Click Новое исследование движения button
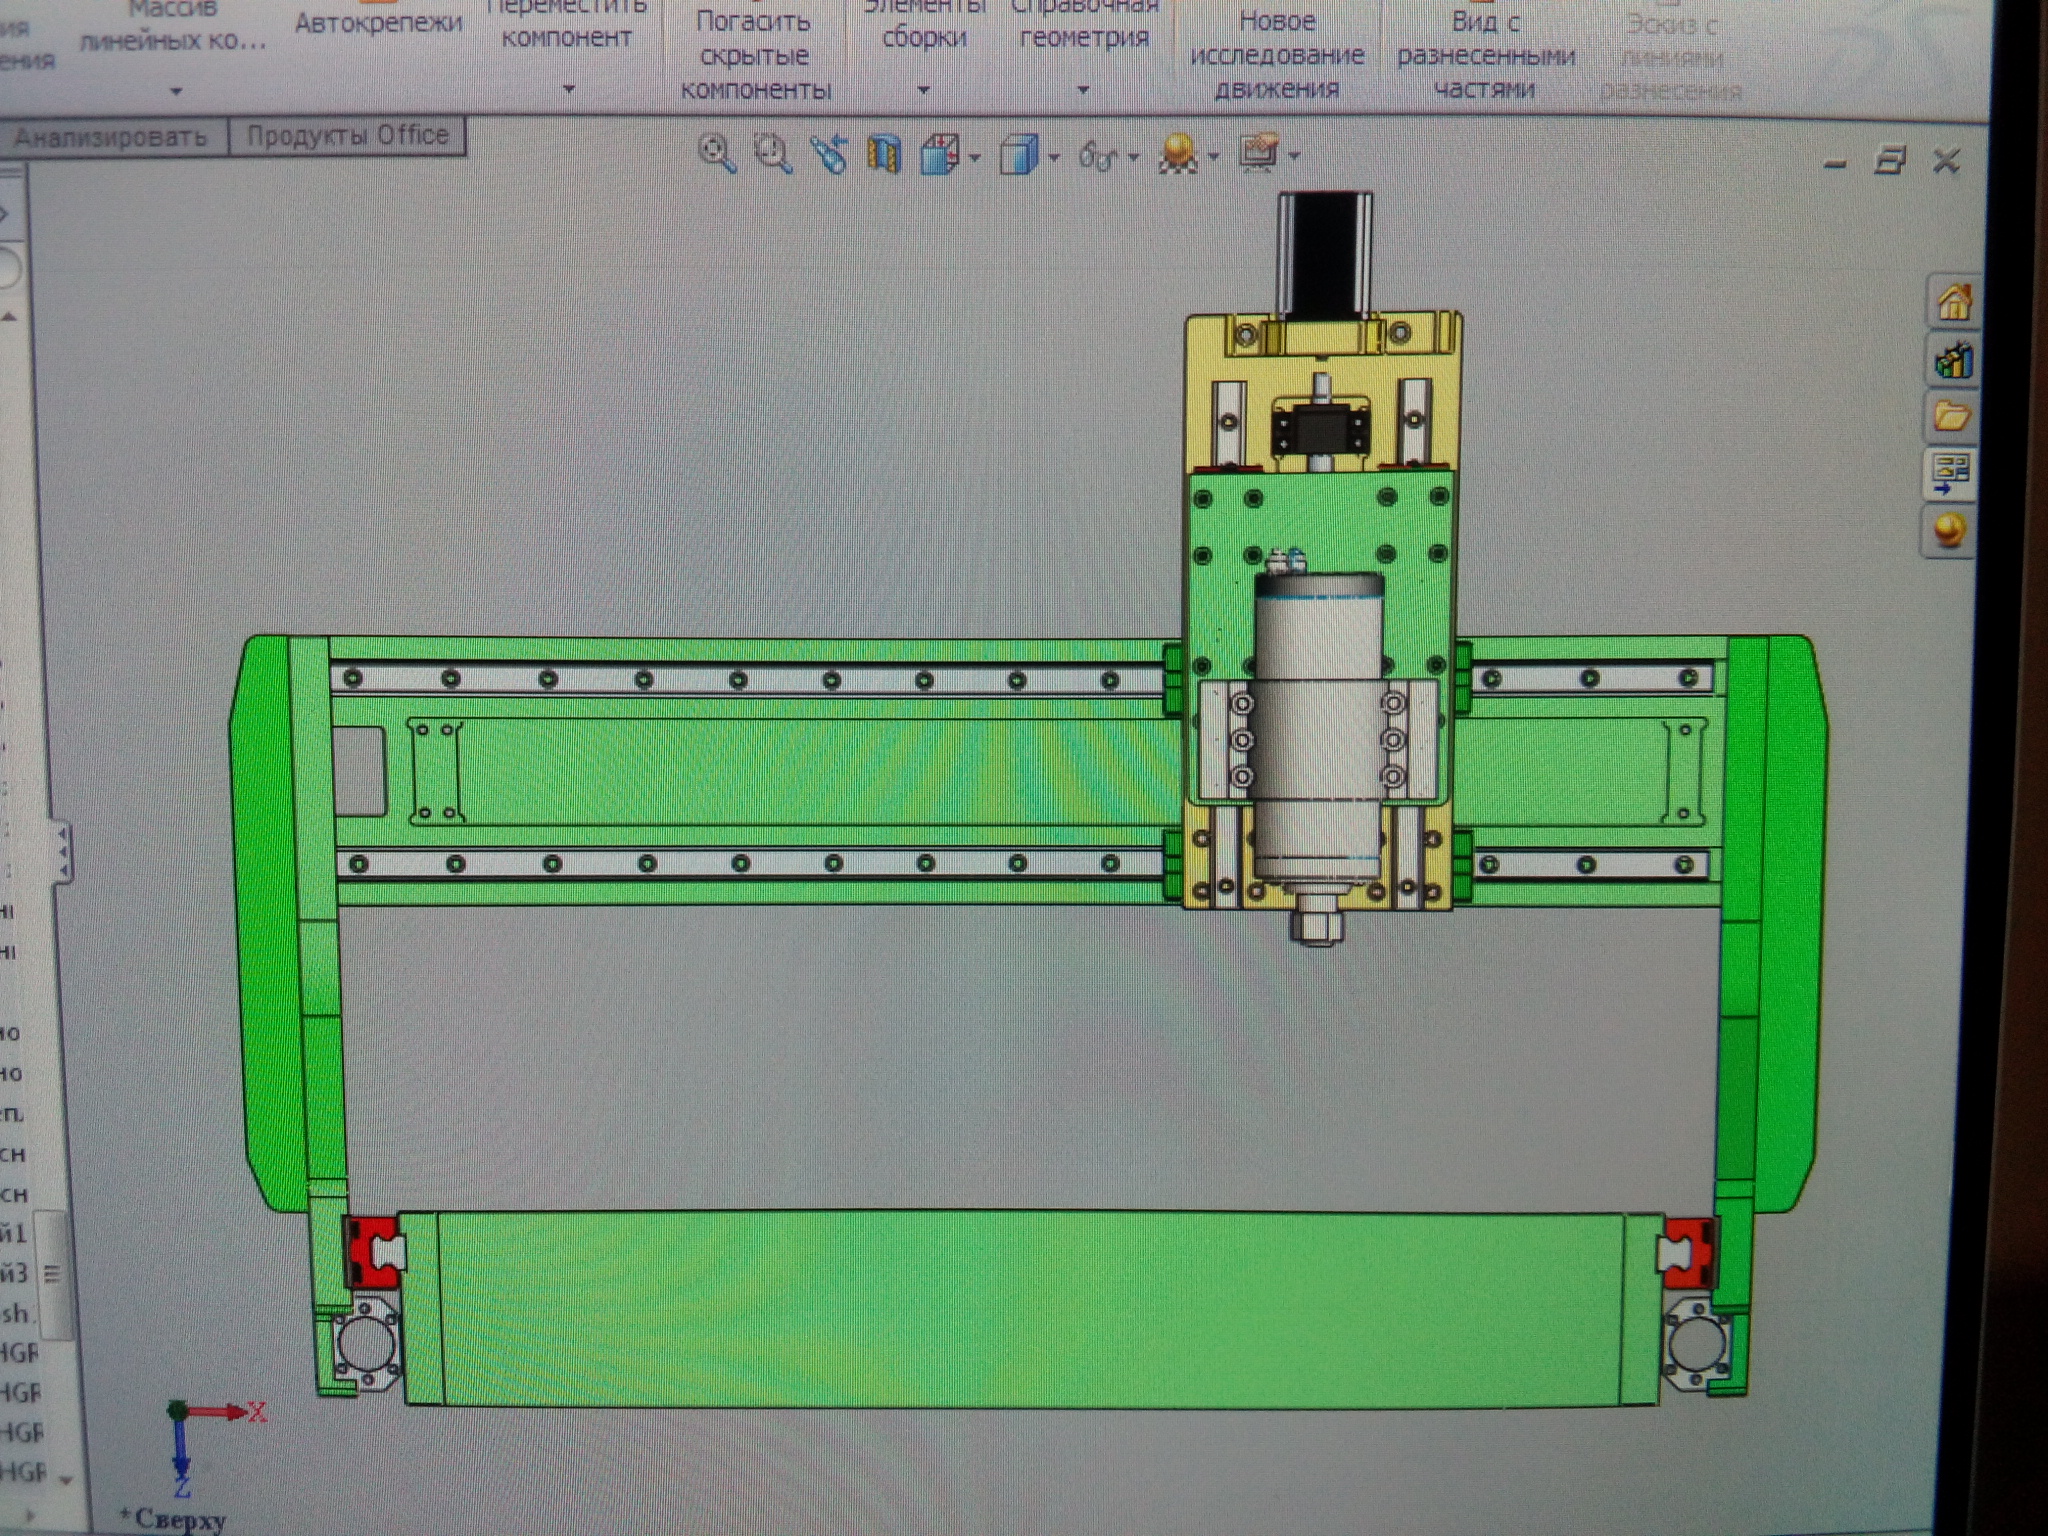The height and width of the screenshot is (1536, 2048). click(1276, 54)
